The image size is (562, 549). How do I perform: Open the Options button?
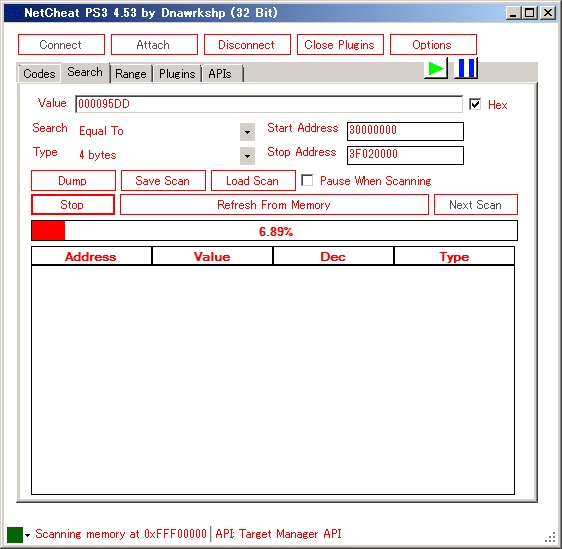pyautogui.click(x=433, y=45)
